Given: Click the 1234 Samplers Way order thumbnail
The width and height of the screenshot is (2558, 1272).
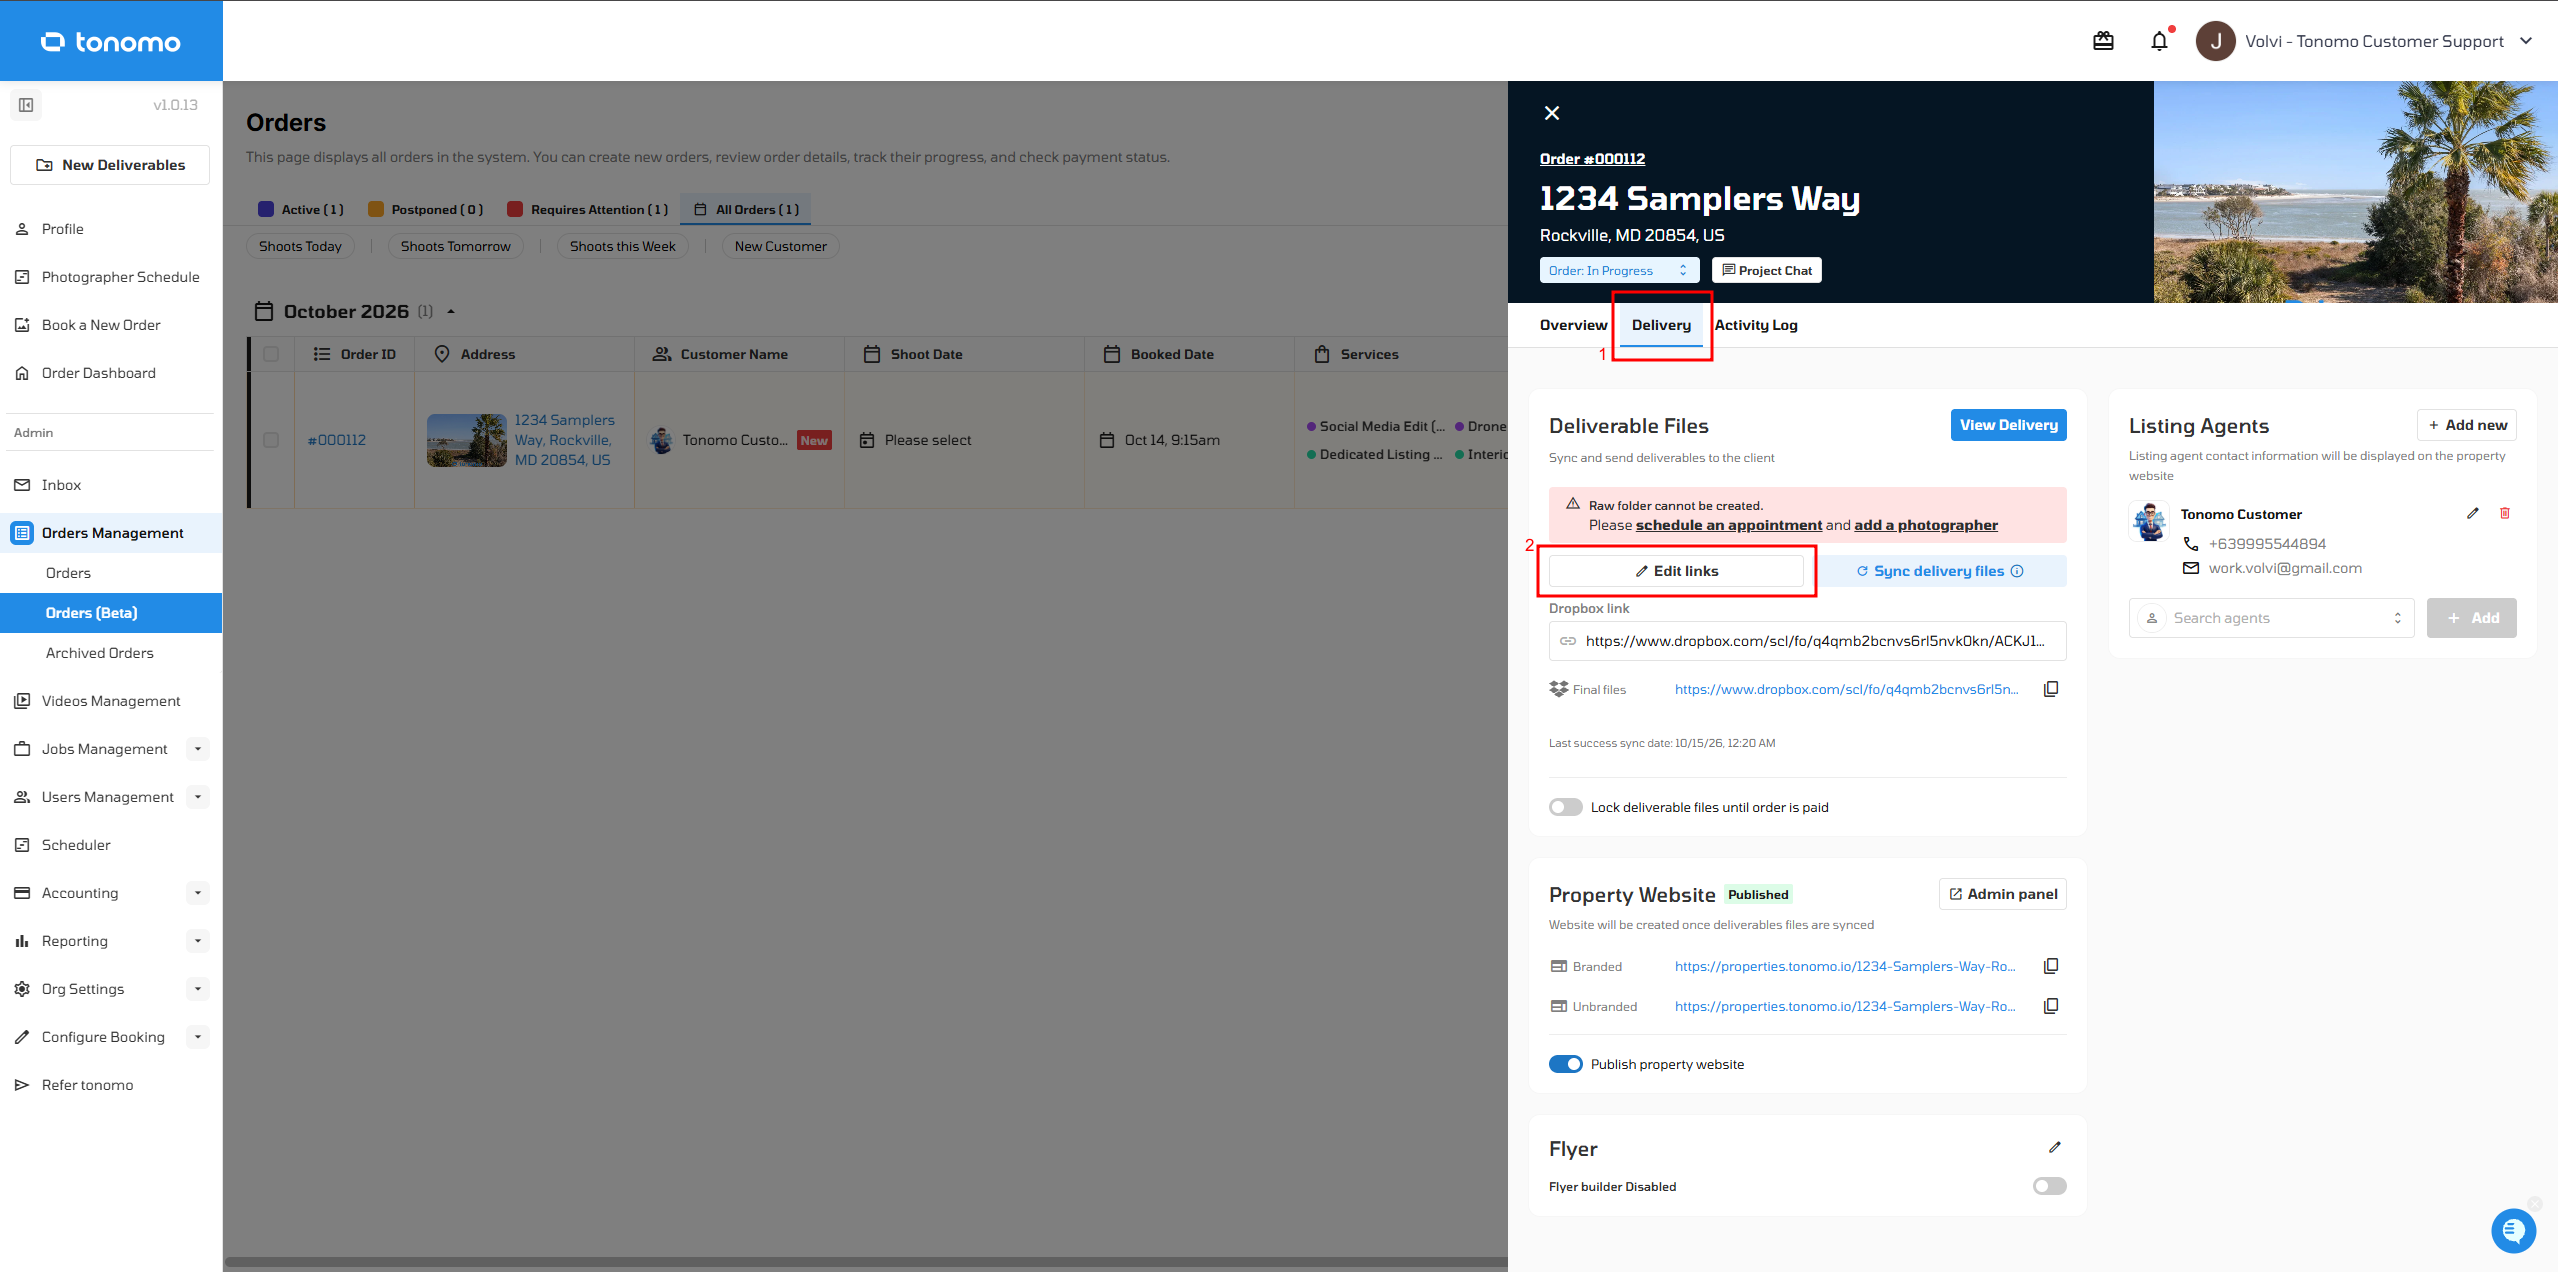Looking at the screenshot, I should click(x=467, y=440).
